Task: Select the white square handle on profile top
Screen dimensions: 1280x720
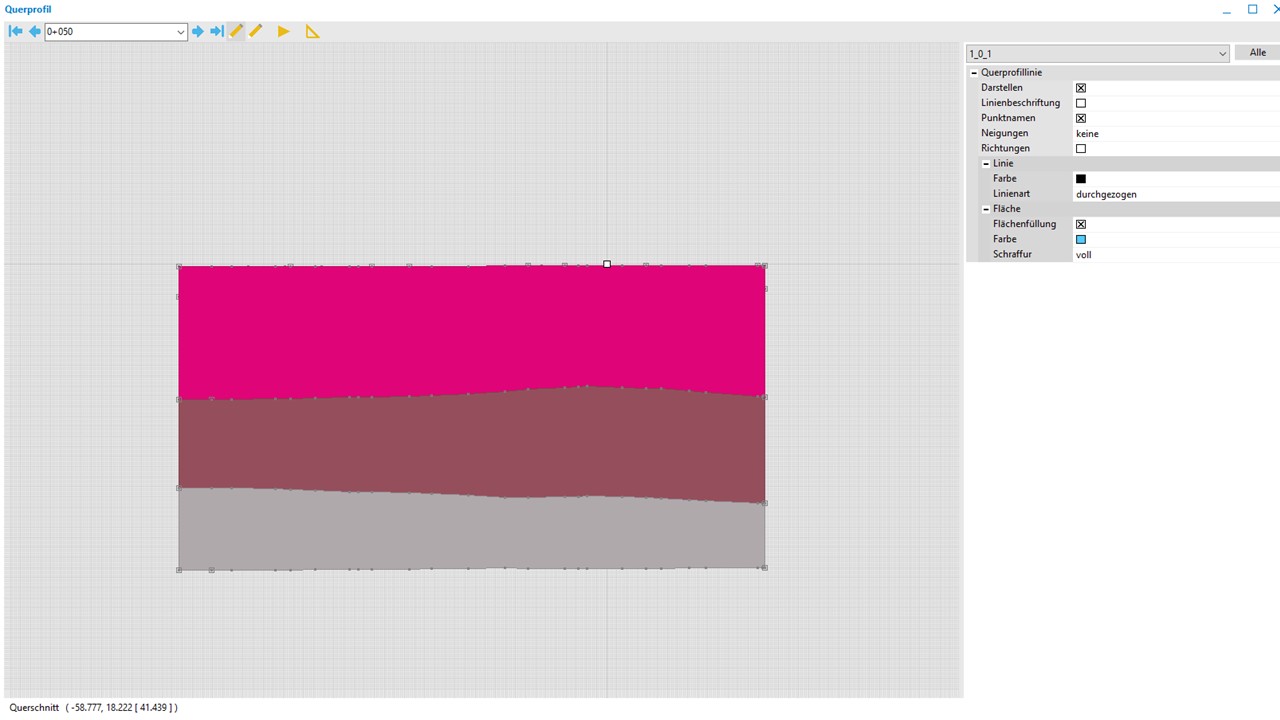Action: (x=607, y=264)
